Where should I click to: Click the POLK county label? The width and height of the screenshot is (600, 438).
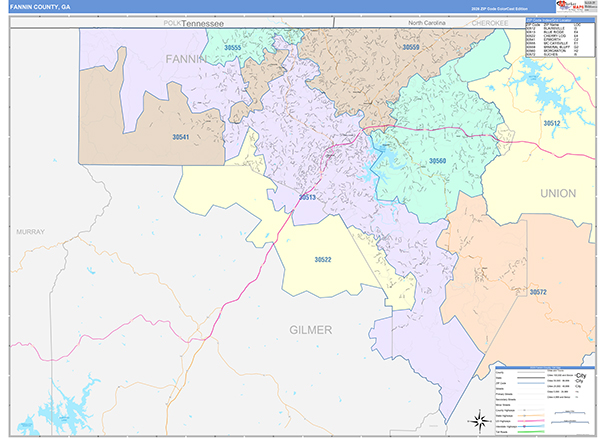point(172,23)
